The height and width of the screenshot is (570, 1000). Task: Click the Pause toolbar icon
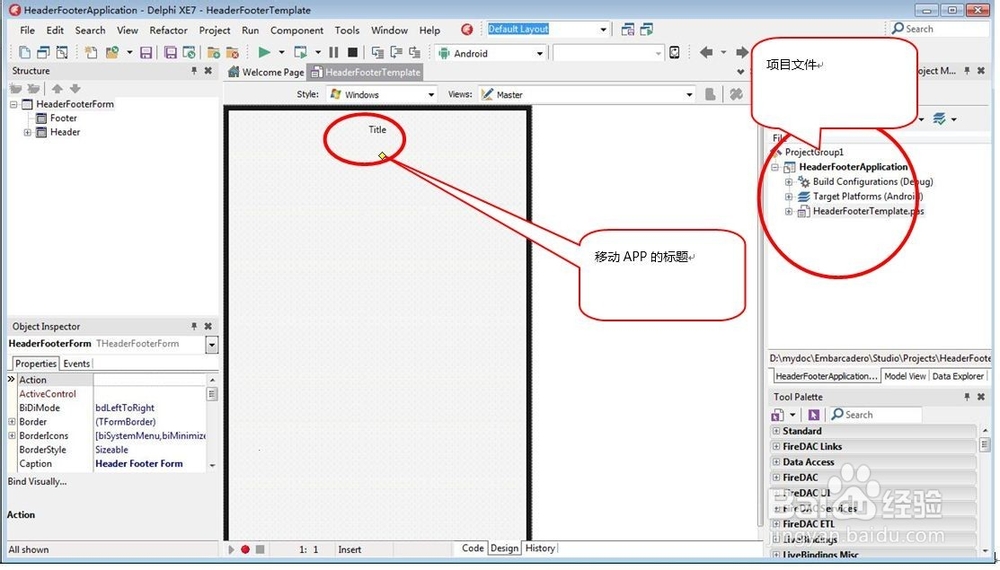click(x=334, y=52)
